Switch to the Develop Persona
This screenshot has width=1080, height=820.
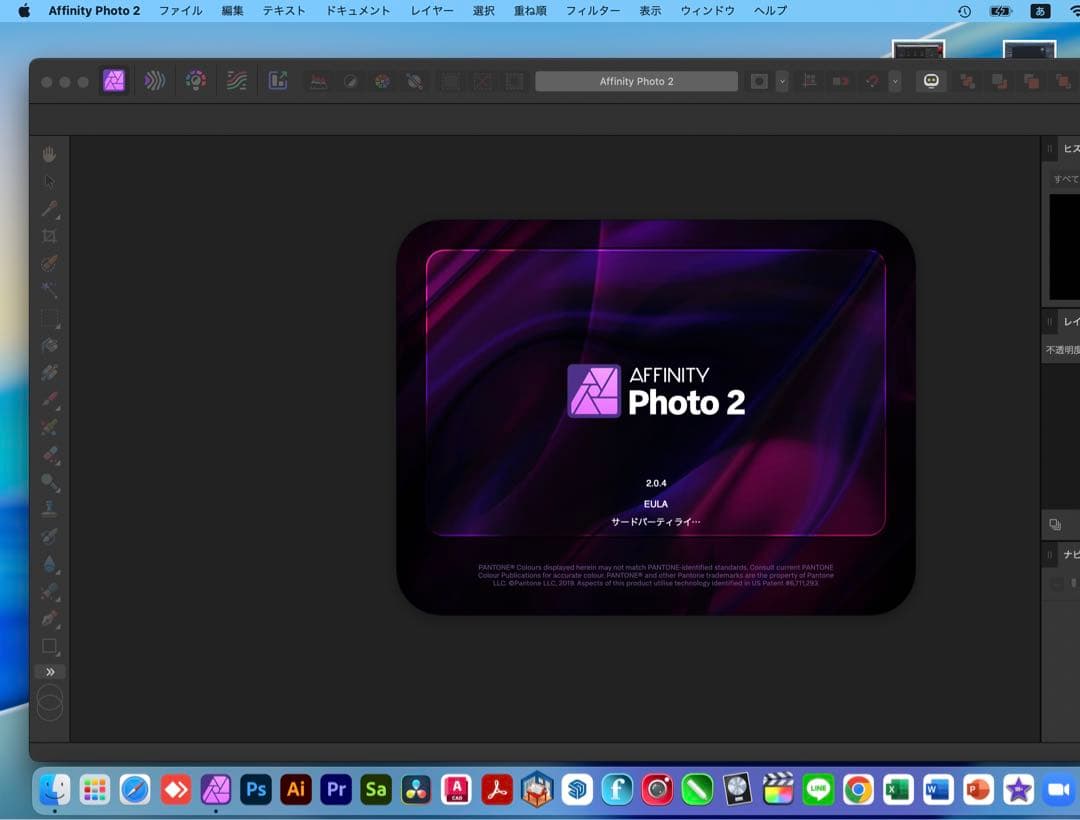pos(195,81)
